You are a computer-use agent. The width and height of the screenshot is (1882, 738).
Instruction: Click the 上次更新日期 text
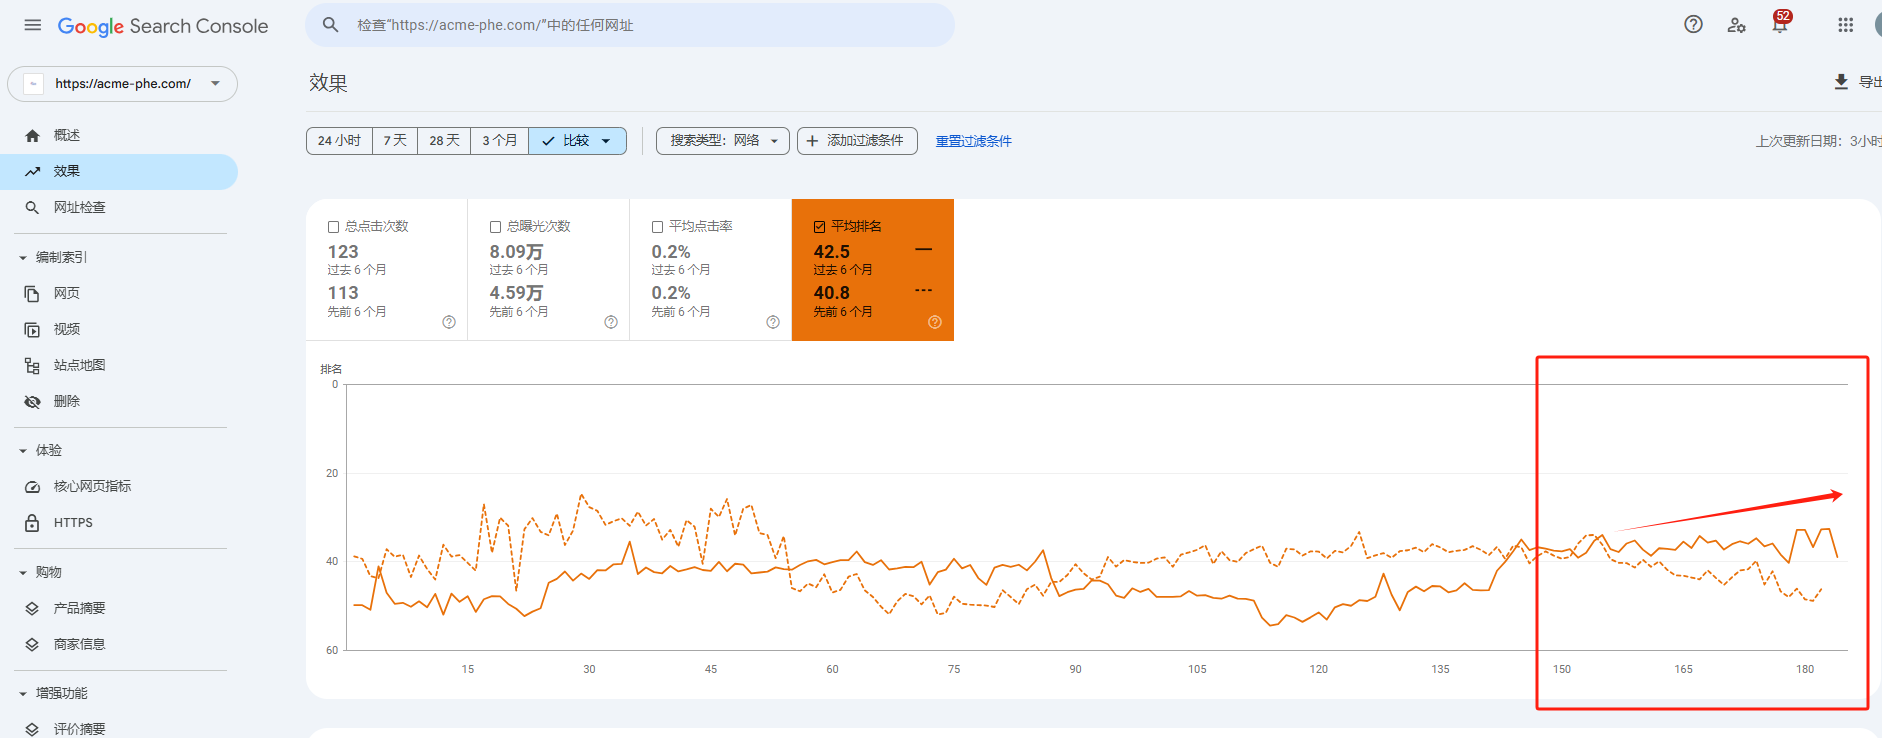click(1818, 141)
